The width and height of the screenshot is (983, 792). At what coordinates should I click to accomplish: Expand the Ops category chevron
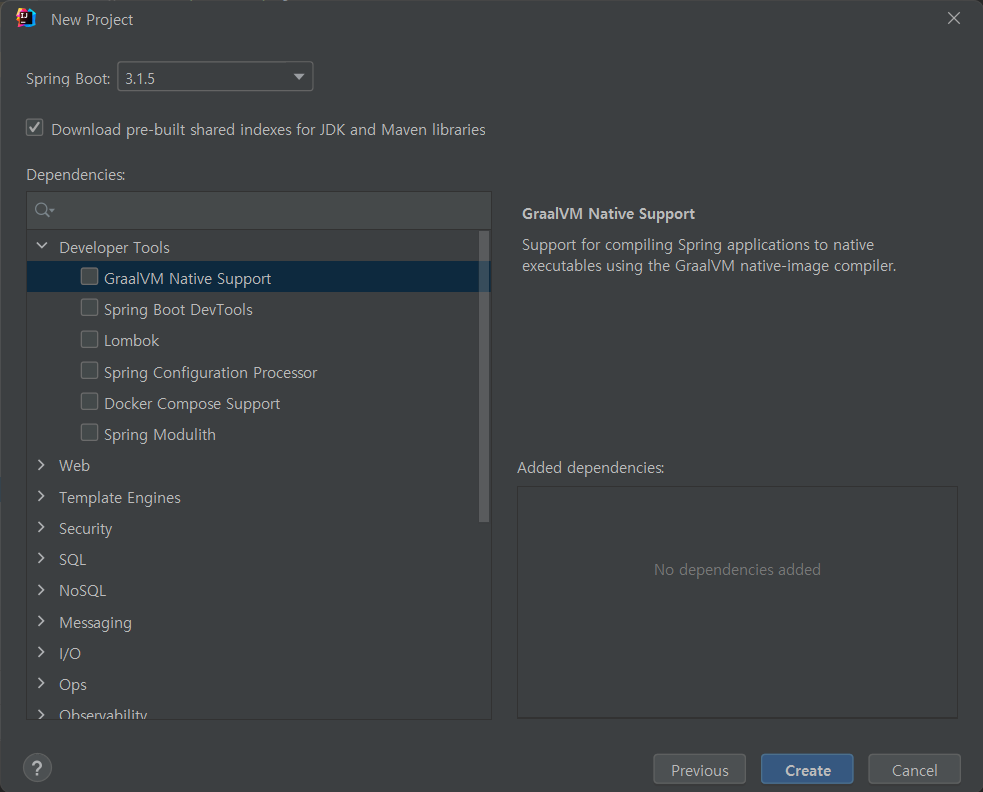(x=41, y=684)
